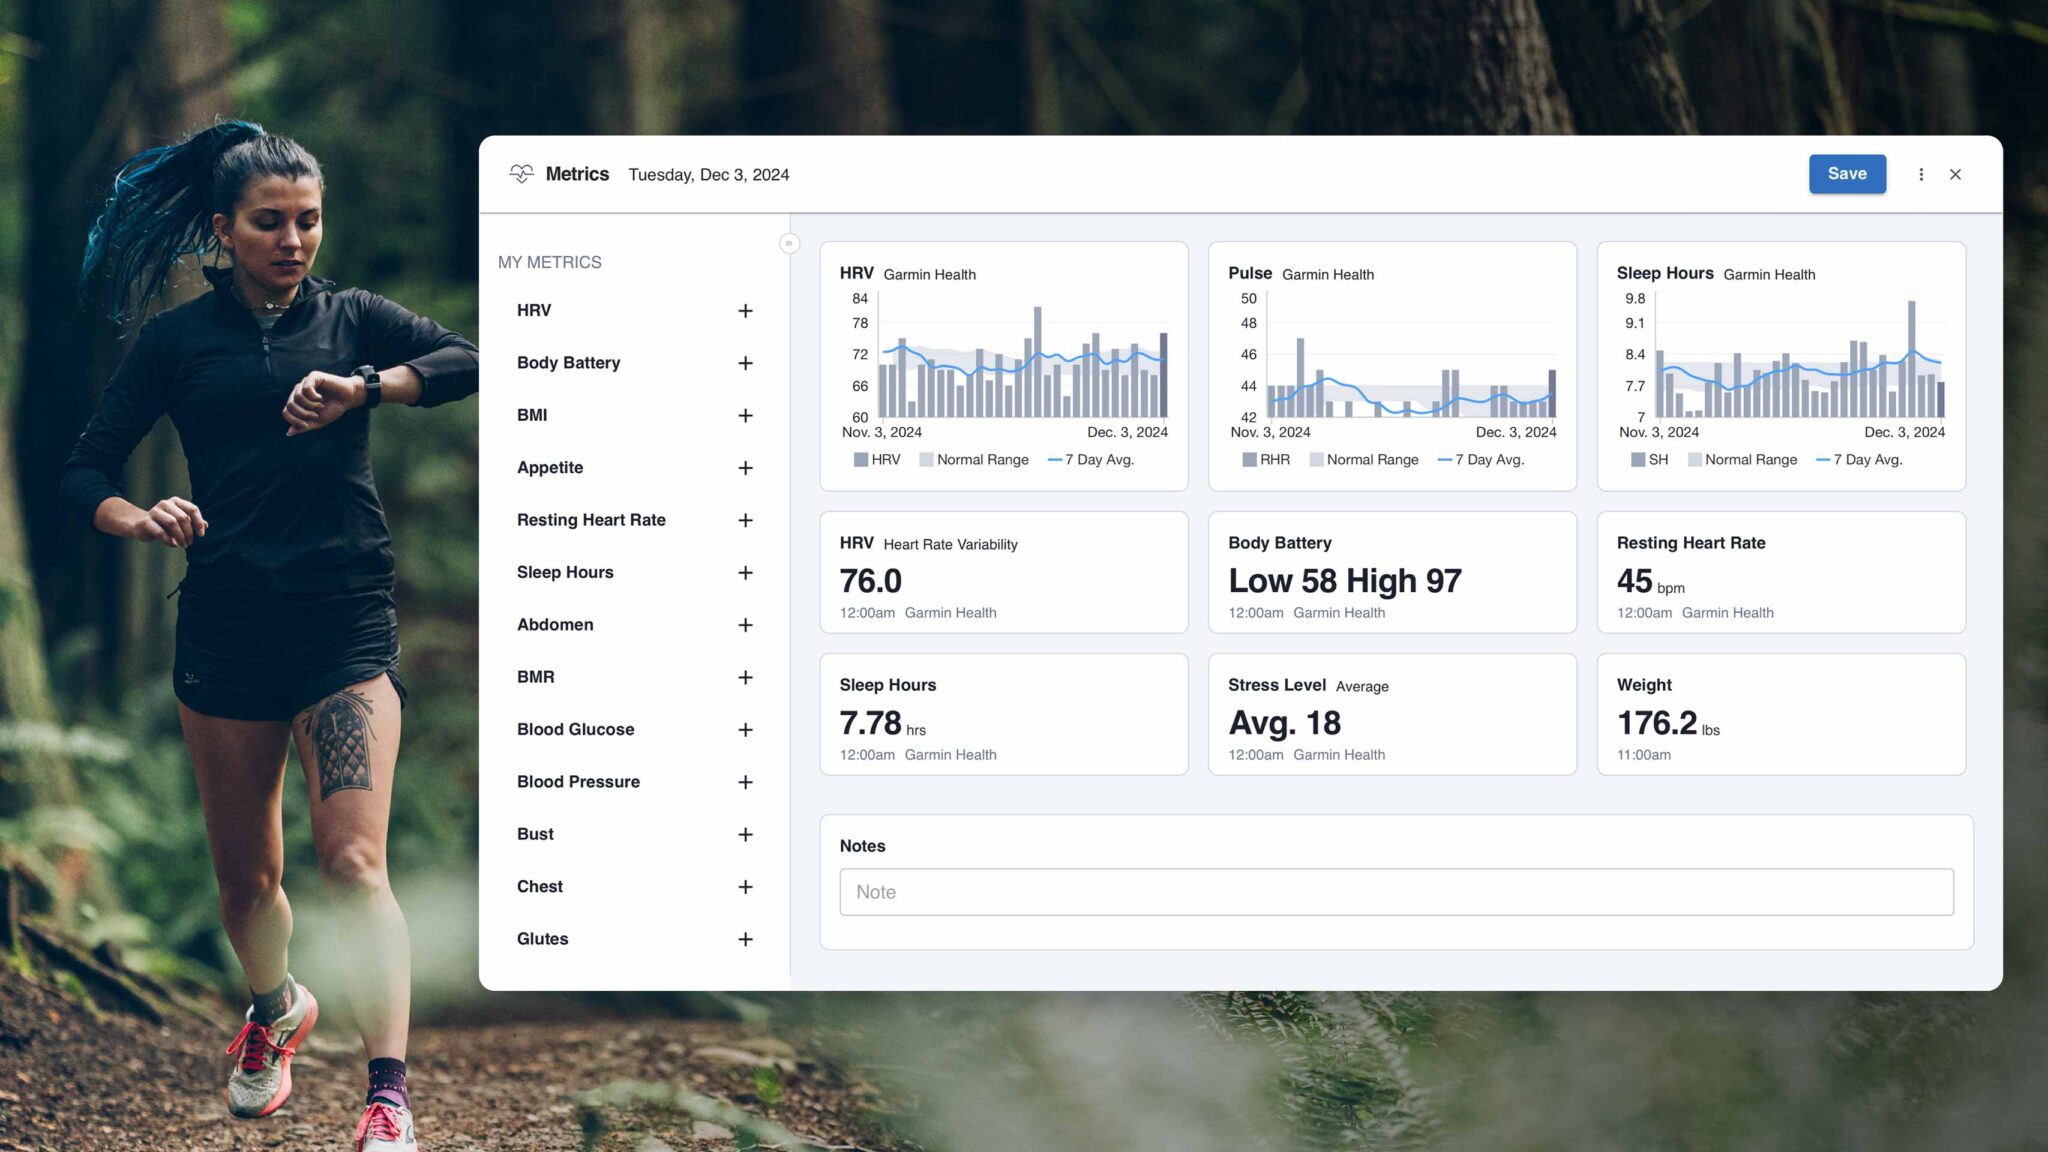Collapse the My Metrics sidebar handle
The image size is (2048, 1152).
pos(789,243)
